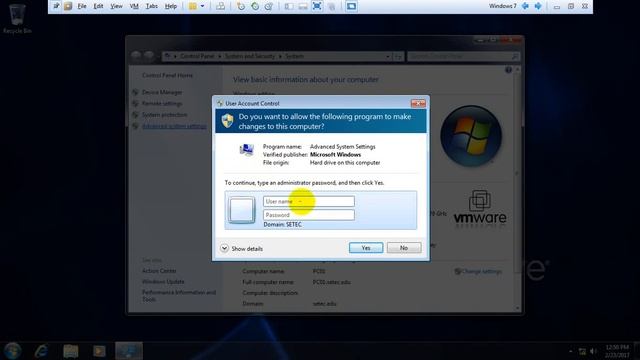
Task: Click the vertical scrollbar of the System window
Action: tap(518, 188)
